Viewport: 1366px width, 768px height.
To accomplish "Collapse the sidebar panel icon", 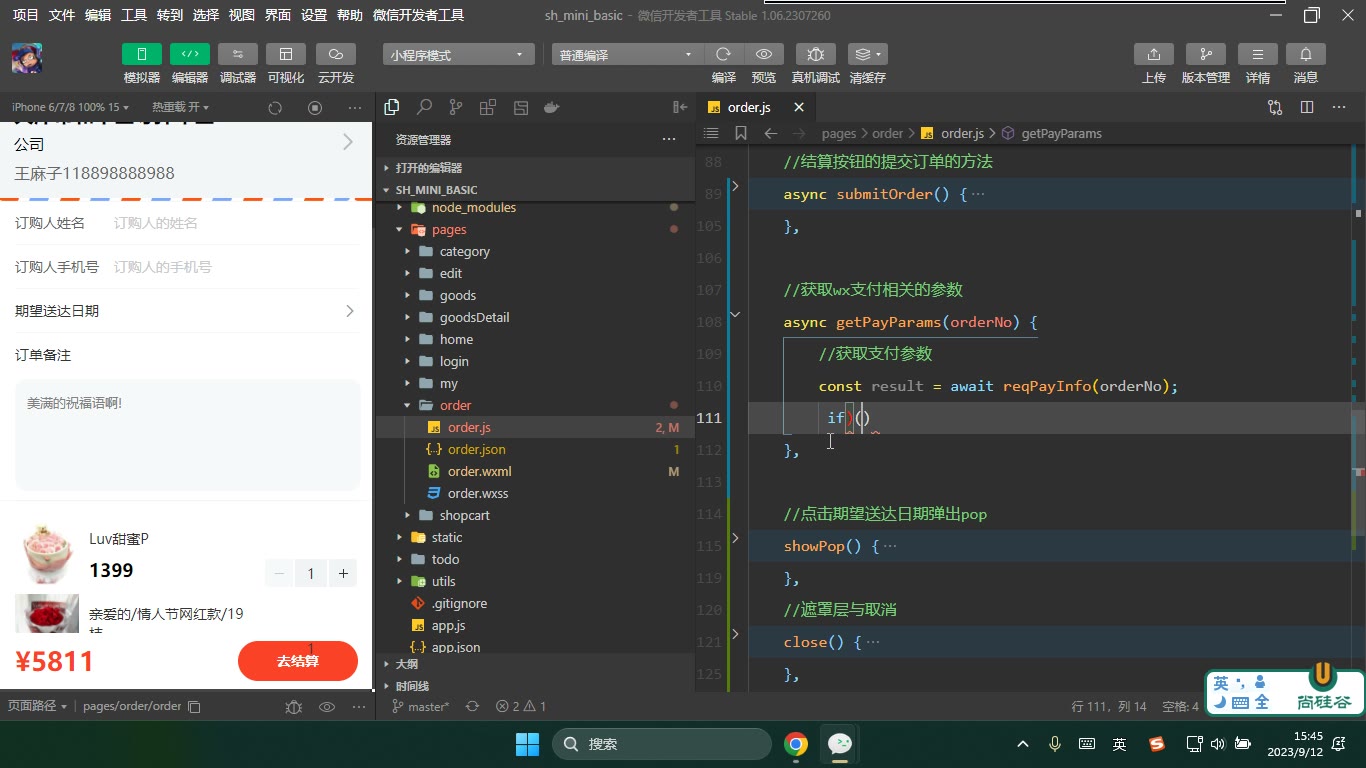I will 680,107.
